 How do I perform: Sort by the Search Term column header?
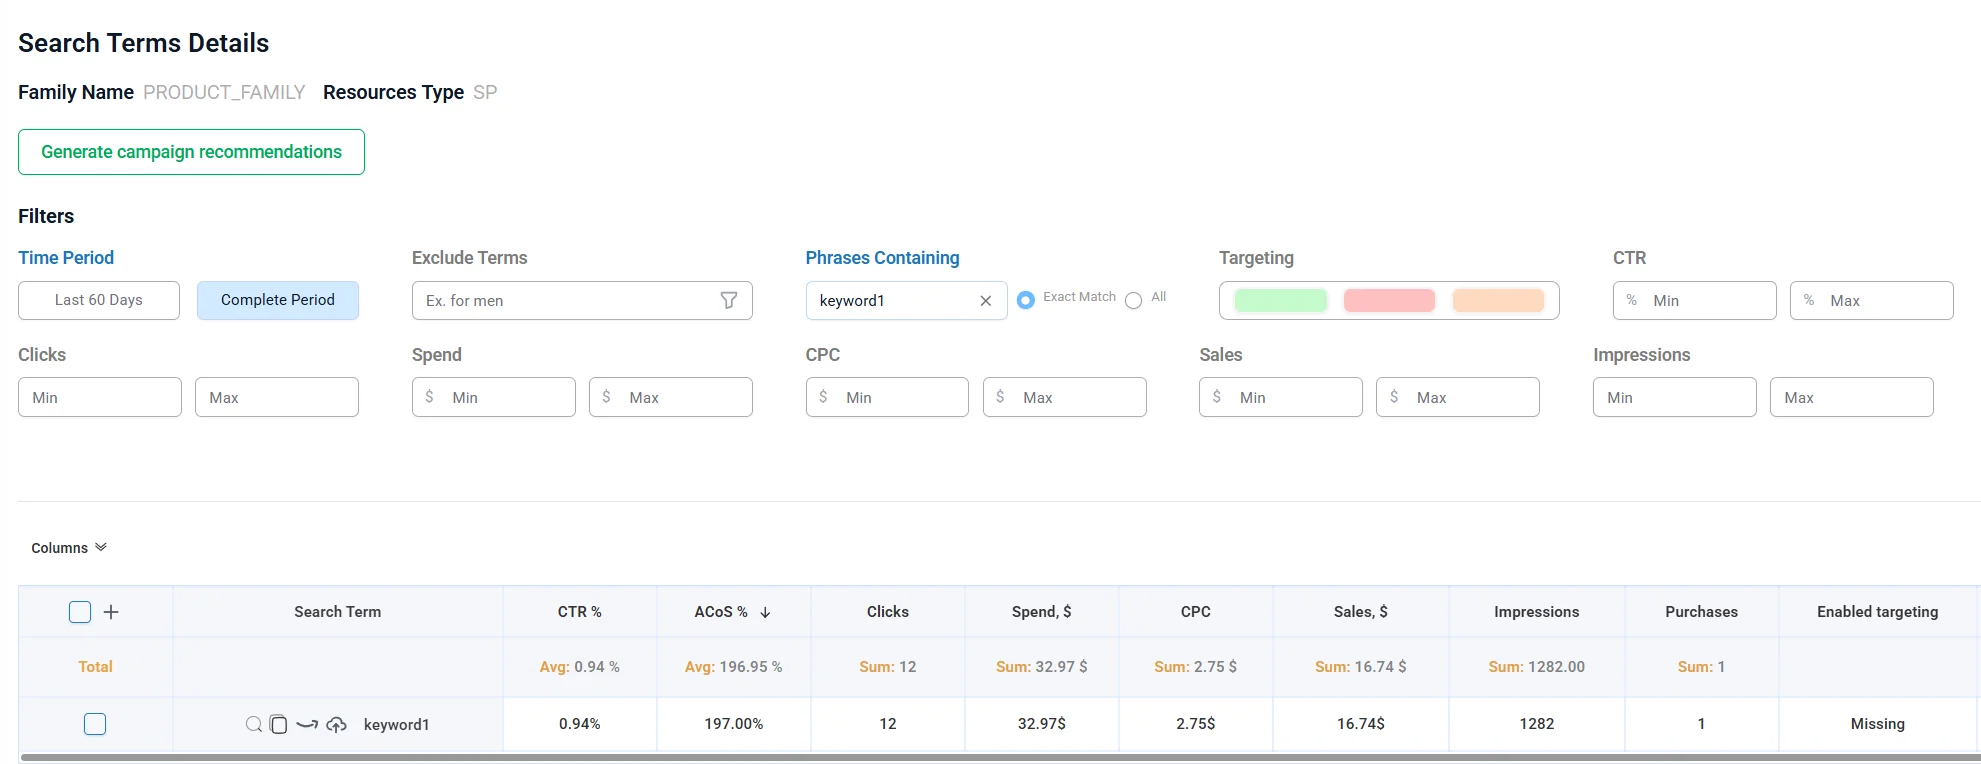pos(338,612)
